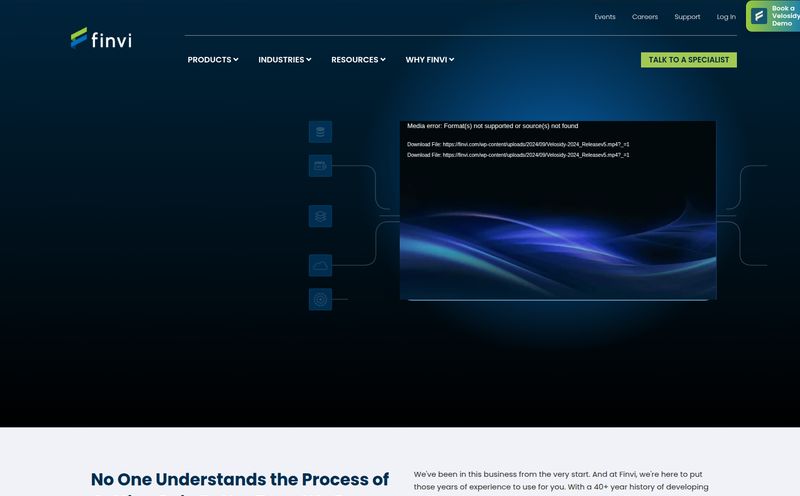This screenshot has width=800, height=496.
Task: Open the Support link
Action: coord(687,17)
